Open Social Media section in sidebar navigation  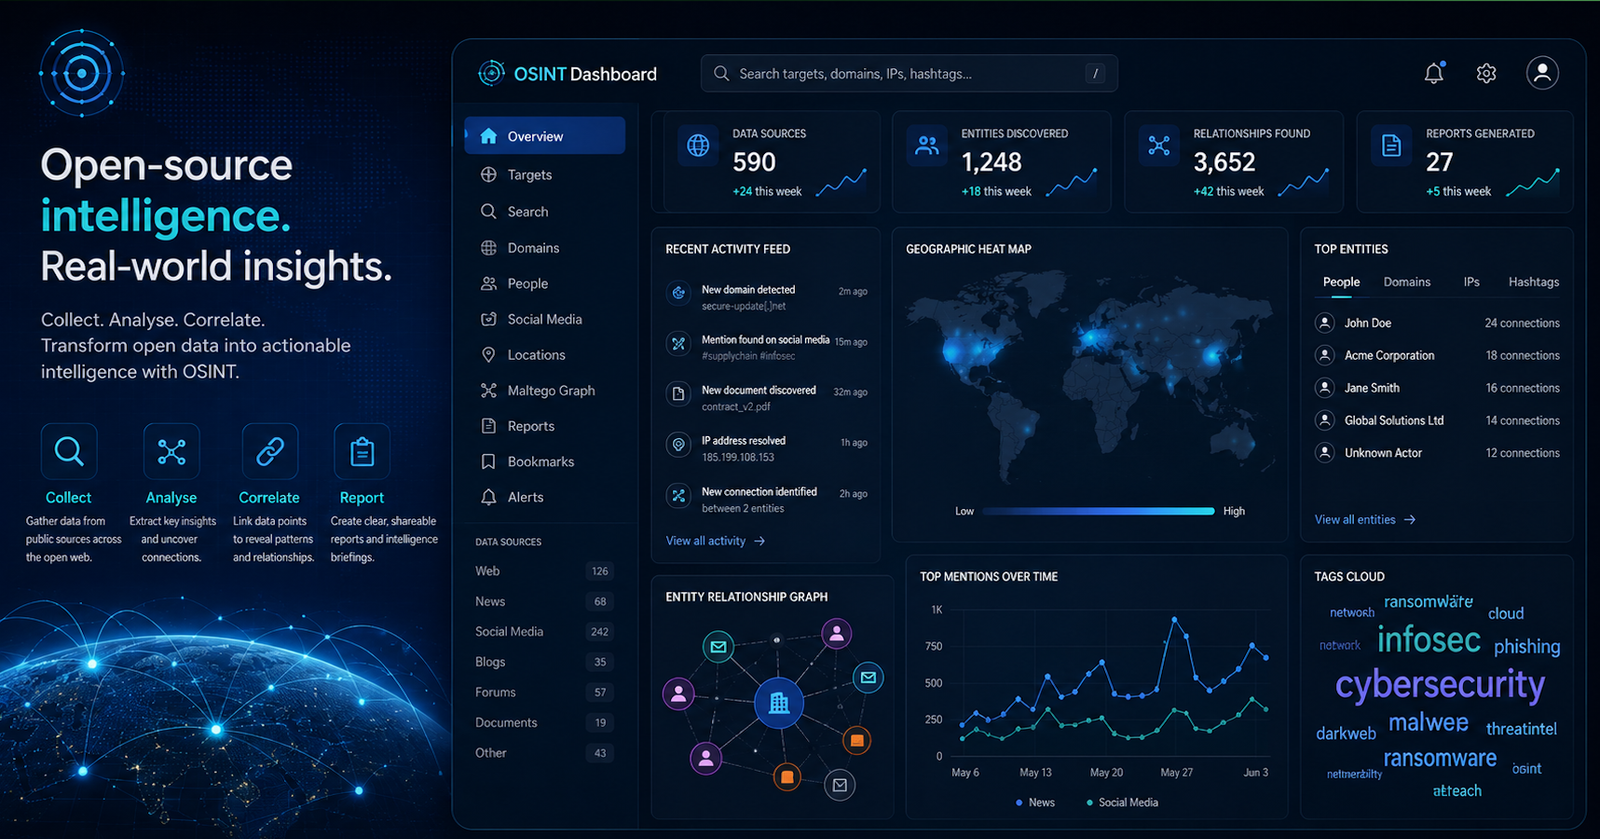545,319
